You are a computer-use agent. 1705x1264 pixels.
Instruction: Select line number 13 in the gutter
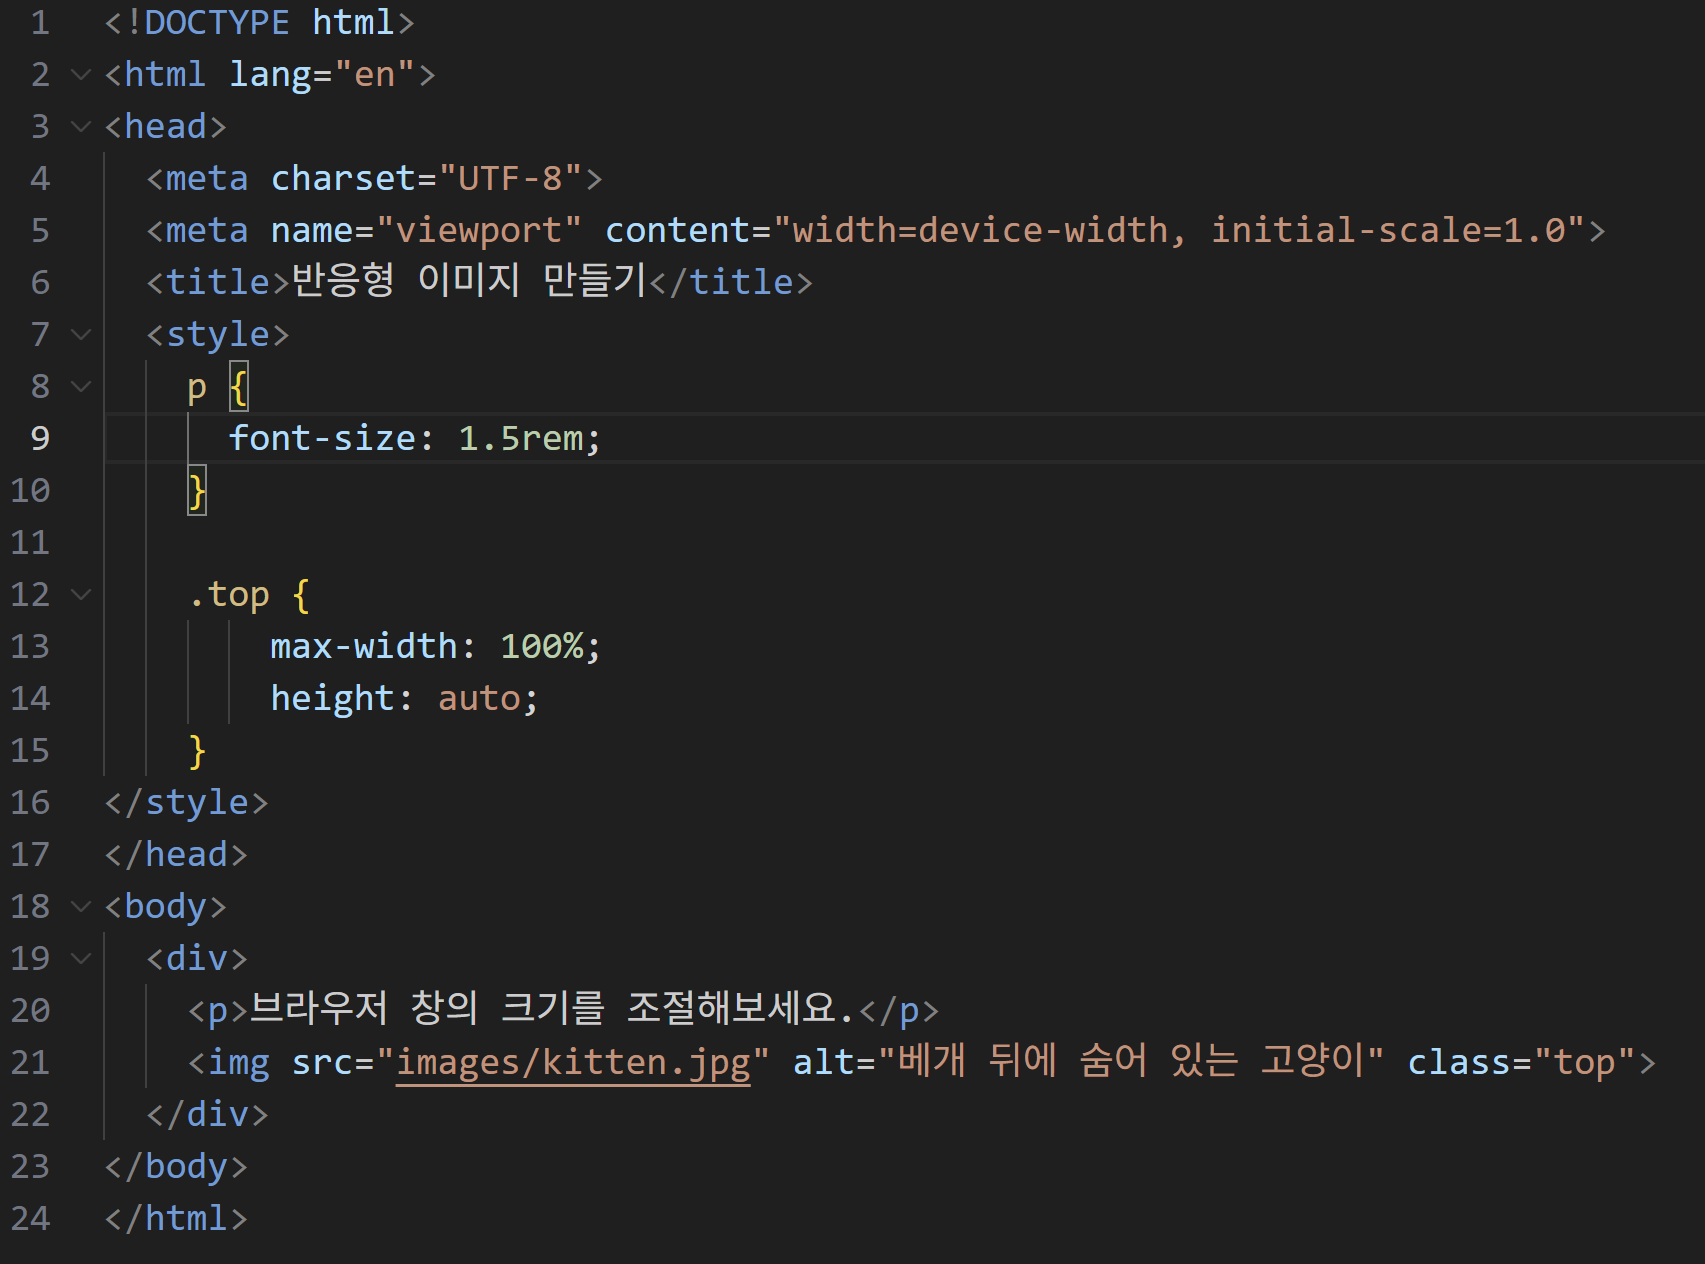[30, 646]
